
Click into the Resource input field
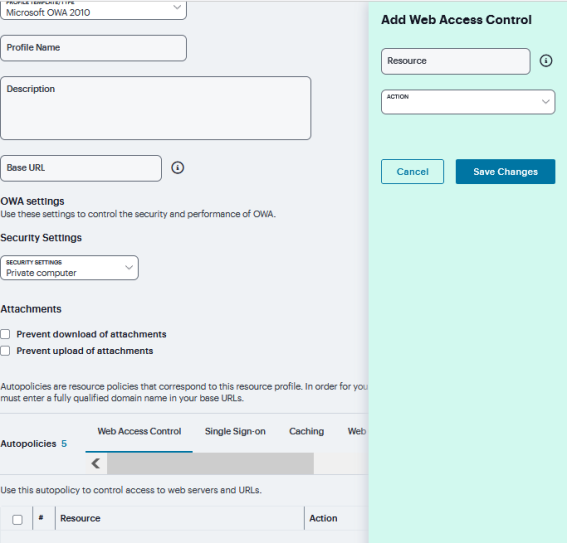456,61
